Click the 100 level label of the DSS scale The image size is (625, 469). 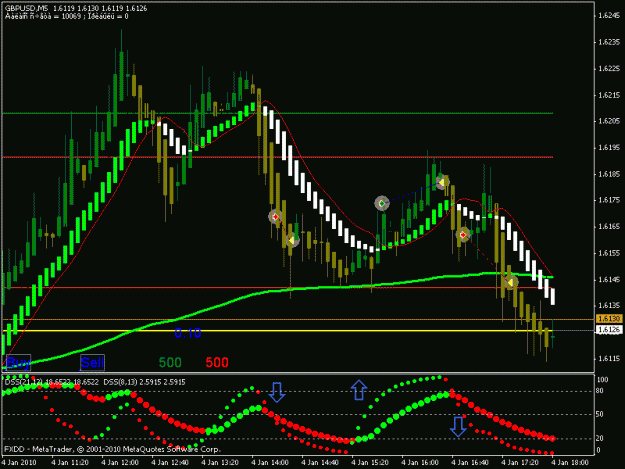pyautogui.click(x=602, y=380)
